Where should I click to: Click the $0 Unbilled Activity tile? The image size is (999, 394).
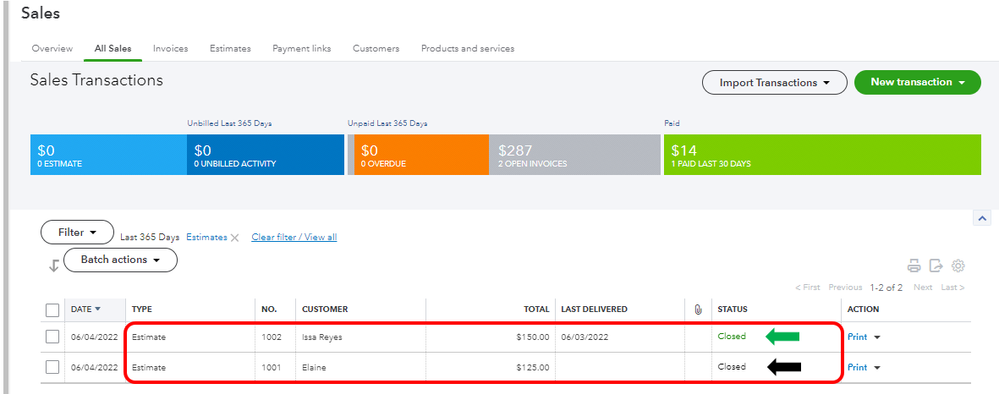(x=265, y=155)
